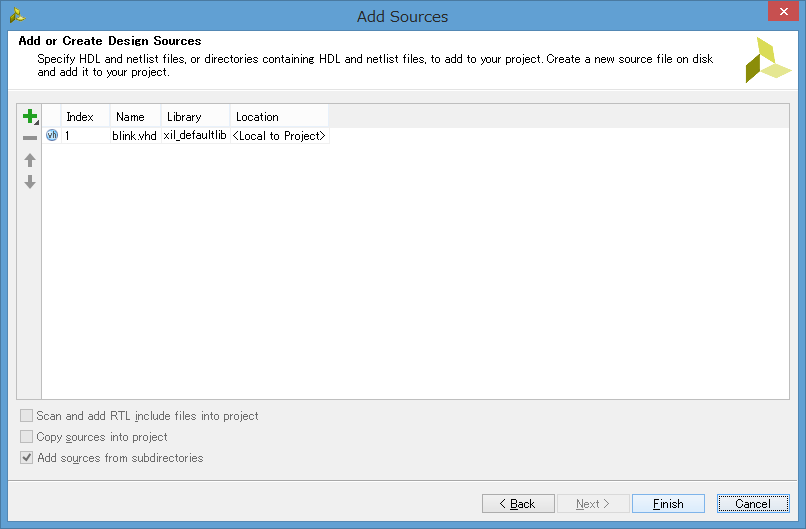Sort by the Name column header
Viewport: 806px width, 529px height.
[x=135, y=117]
